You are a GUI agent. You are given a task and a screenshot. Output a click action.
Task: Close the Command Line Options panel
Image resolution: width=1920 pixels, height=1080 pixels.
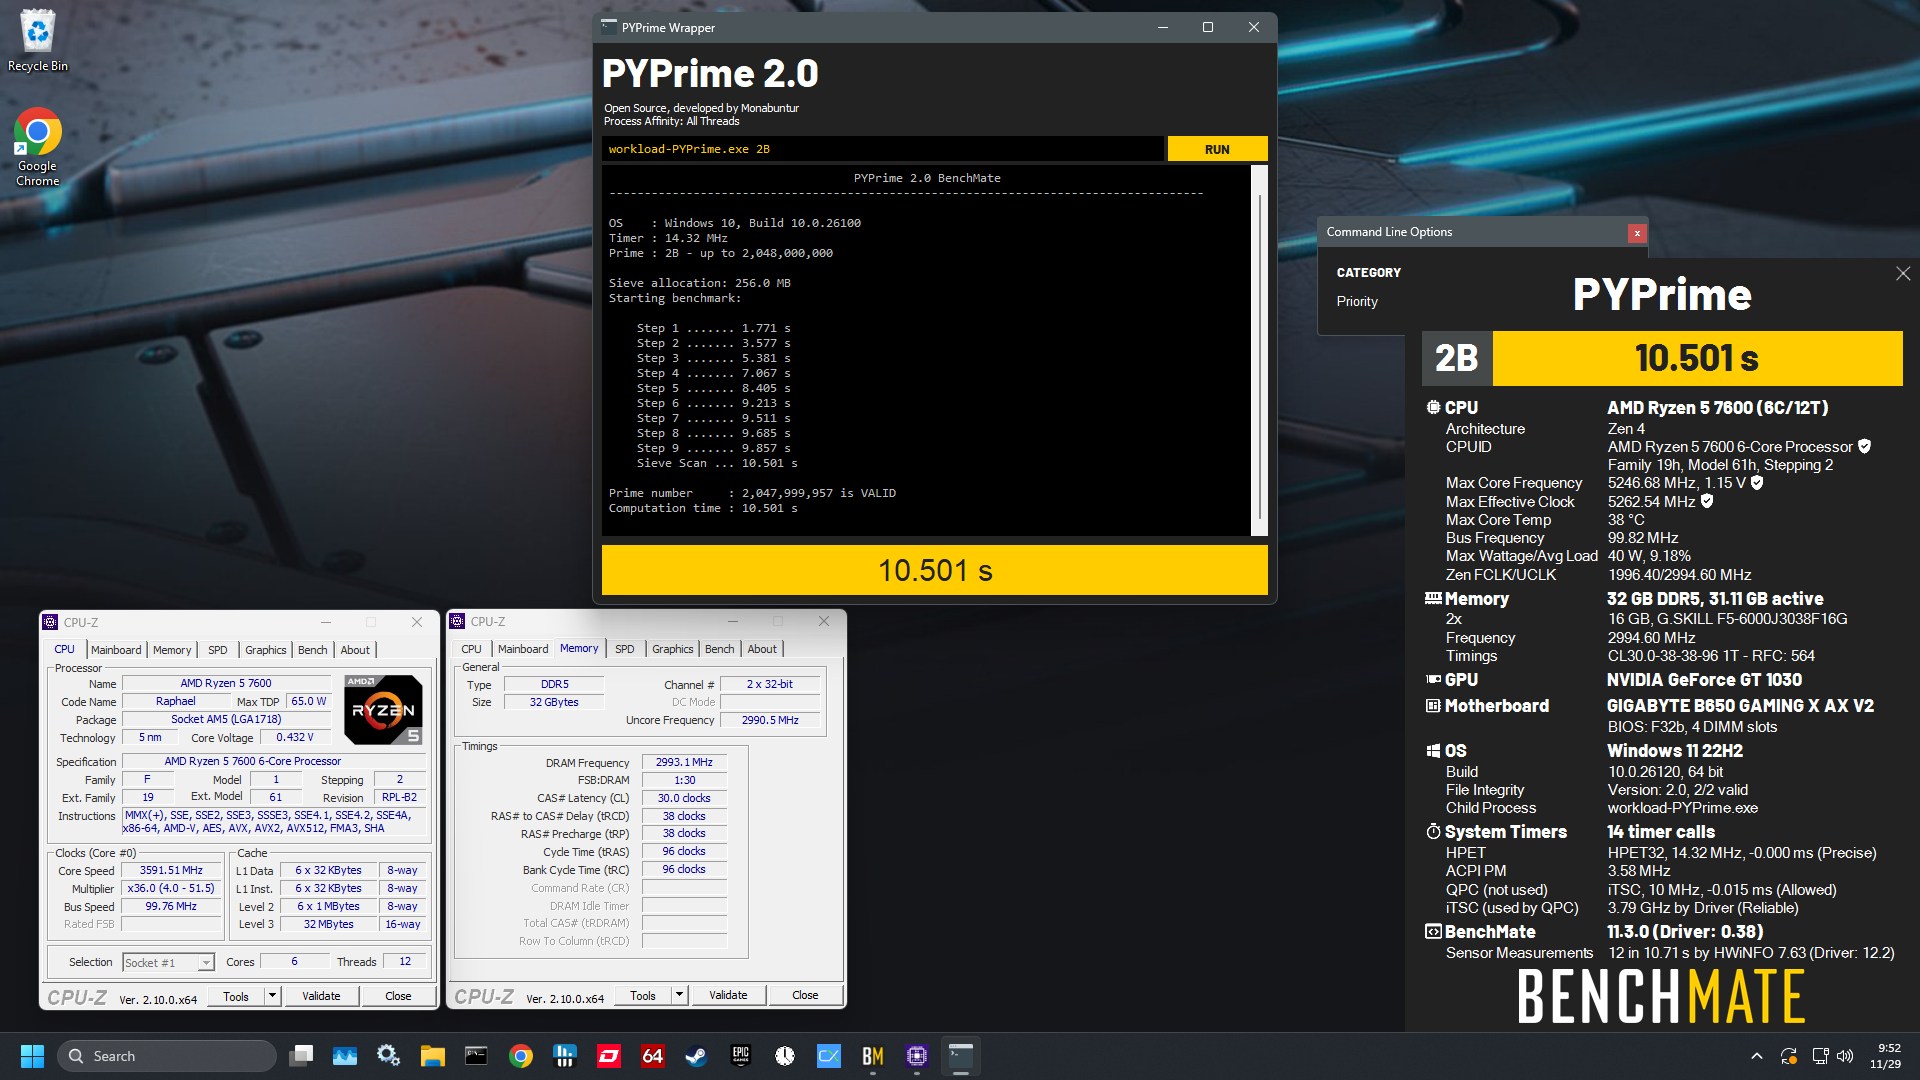1637,233
